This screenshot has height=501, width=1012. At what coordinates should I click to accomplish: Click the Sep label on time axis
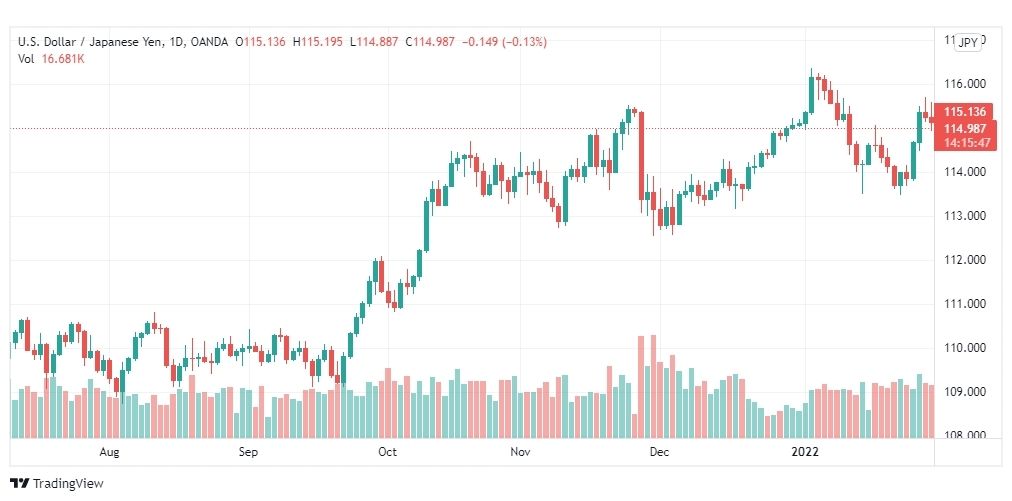(x=248, y=452)
